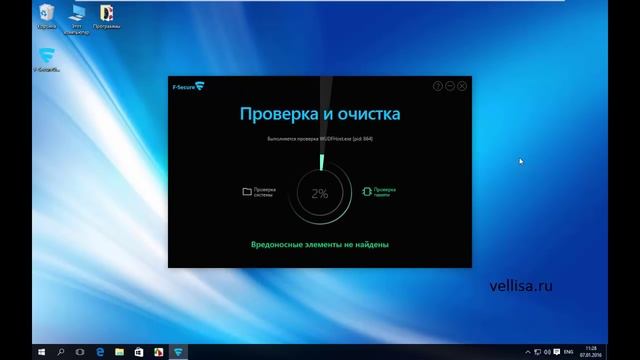Close the F-Secure scanner window
Image resolution: width=640 pixels, height=360 pixels.
coord(462,86)
